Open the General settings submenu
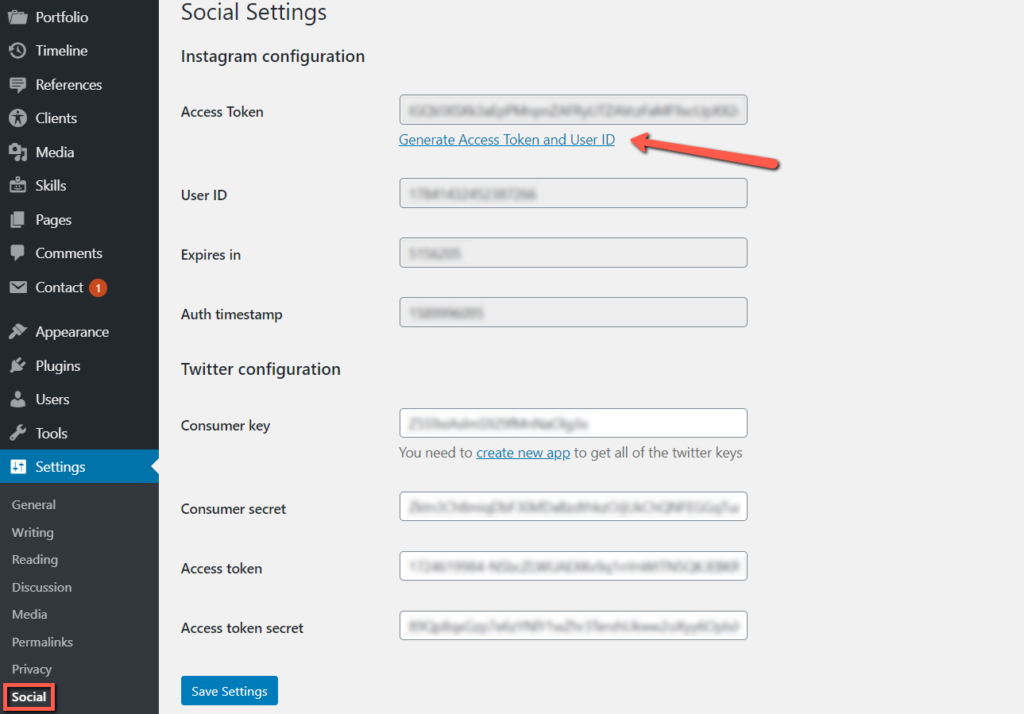 [x=33, y=504]
